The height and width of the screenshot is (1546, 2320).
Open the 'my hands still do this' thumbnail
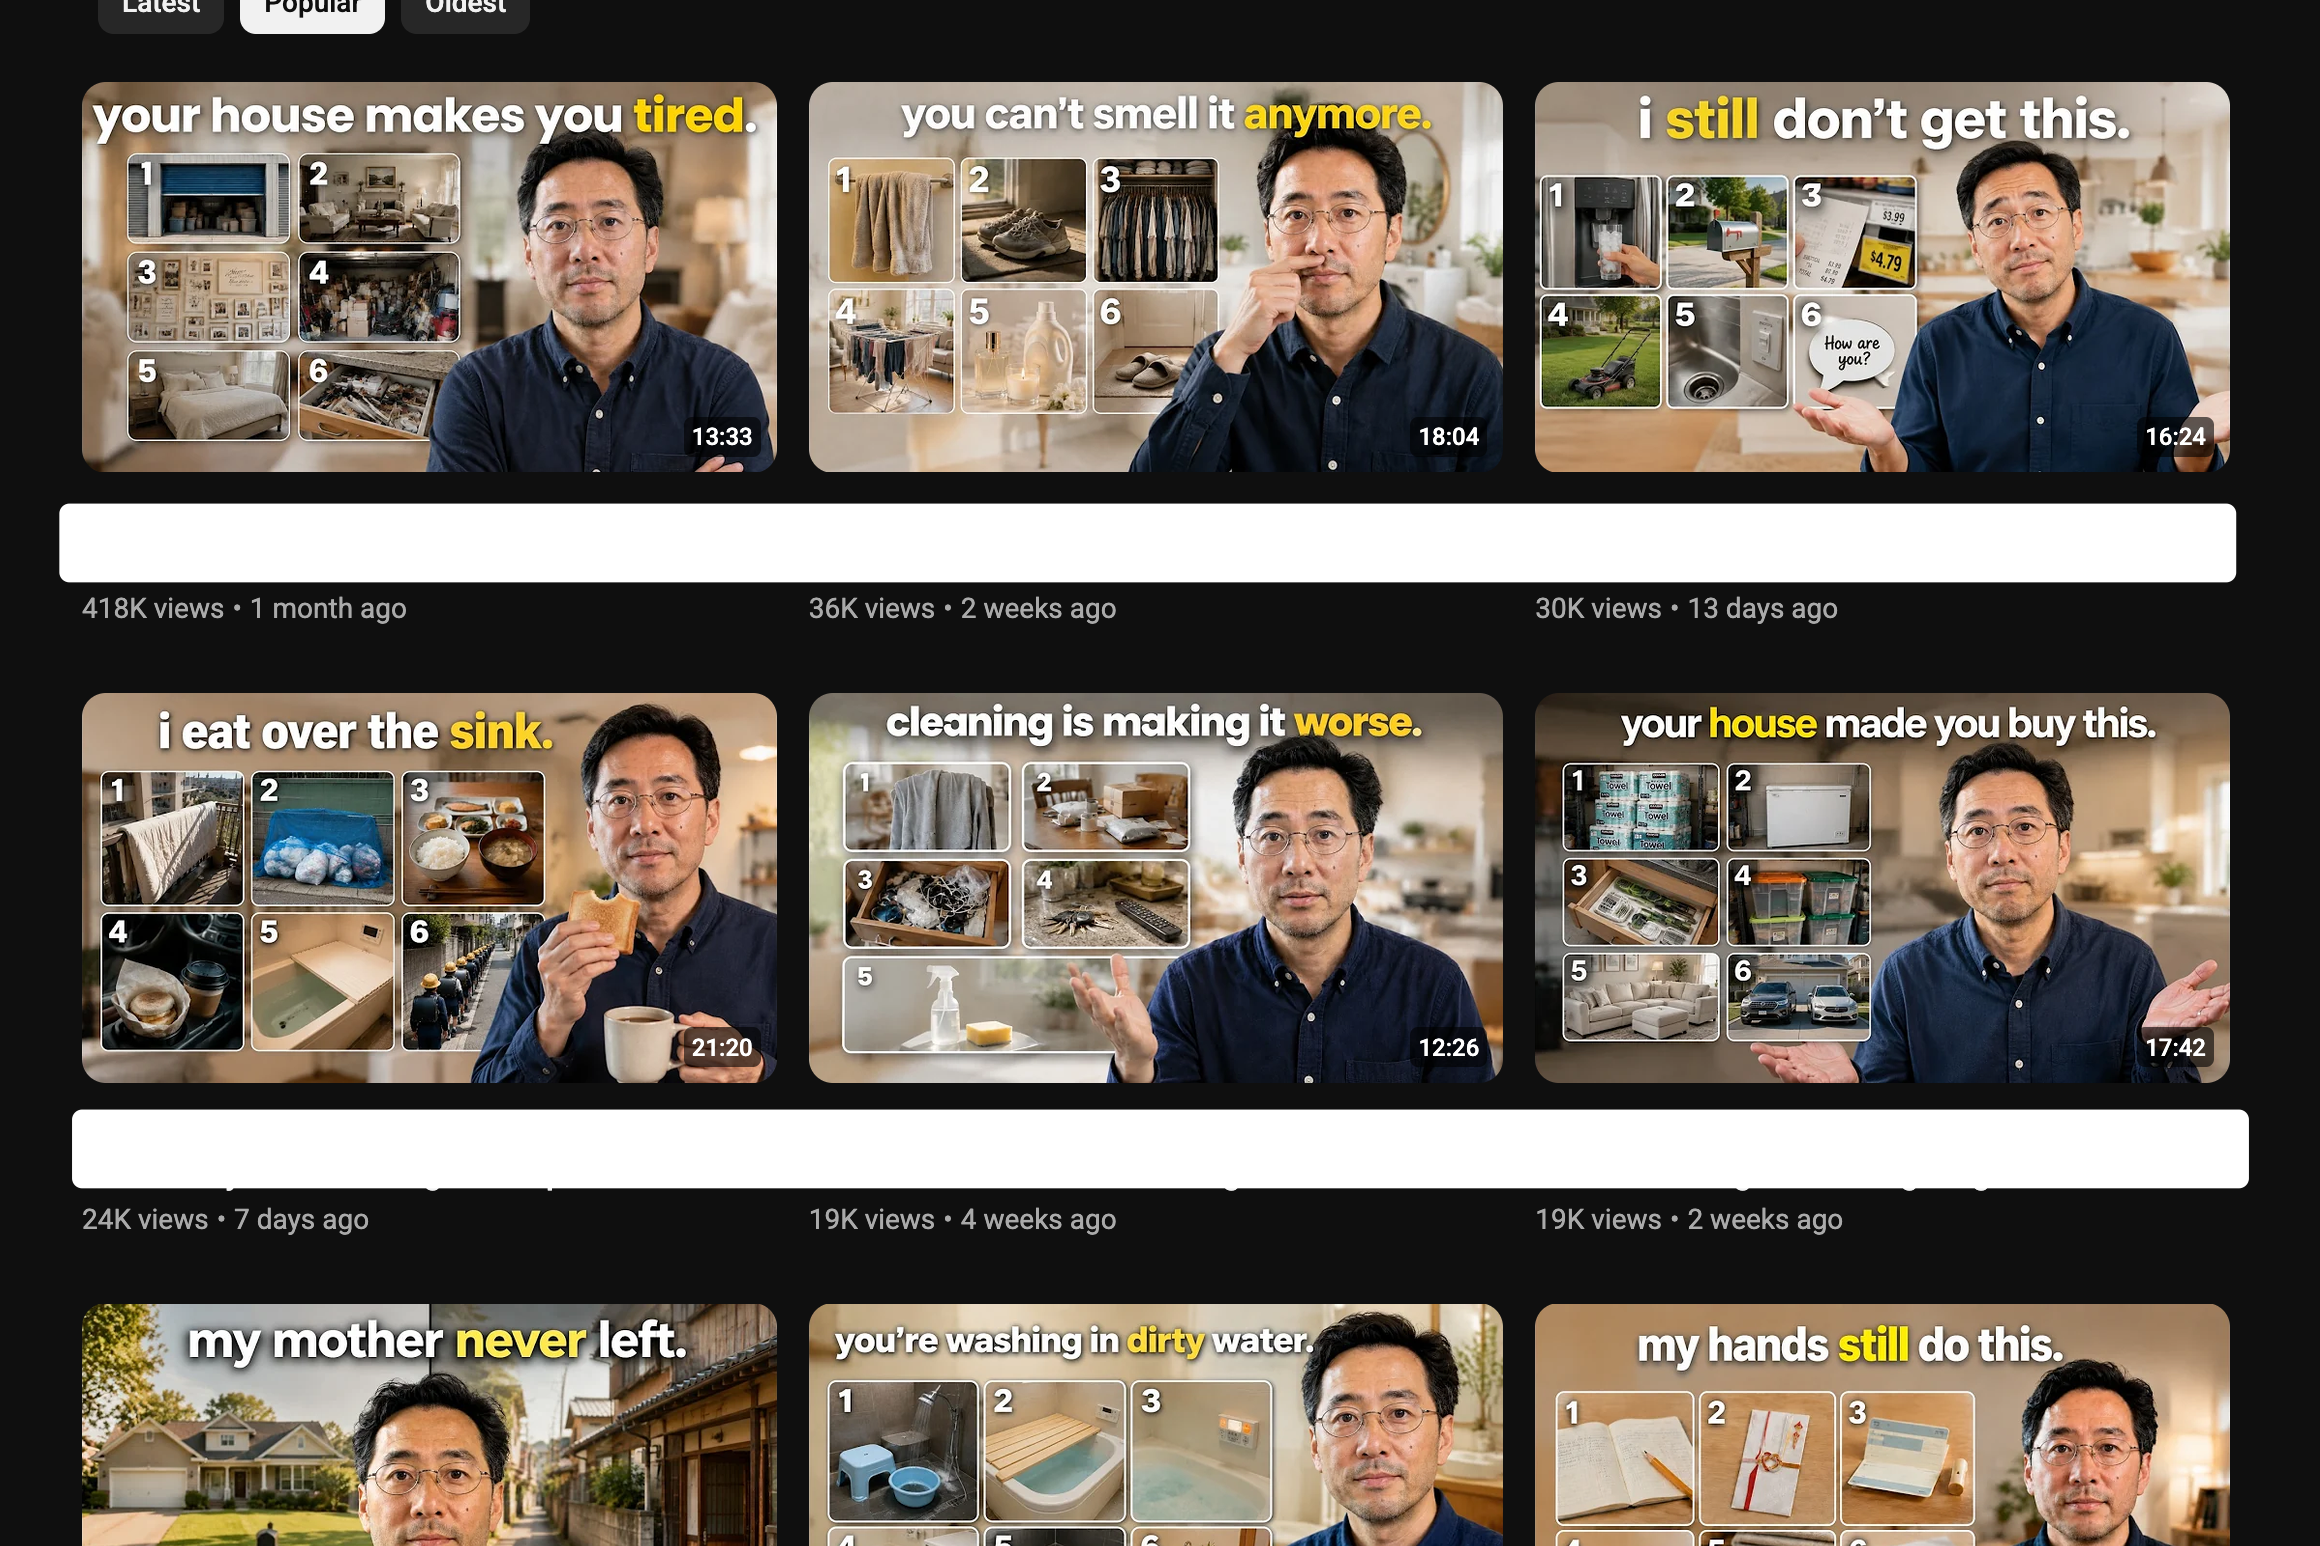(x=1882, y=1425)
